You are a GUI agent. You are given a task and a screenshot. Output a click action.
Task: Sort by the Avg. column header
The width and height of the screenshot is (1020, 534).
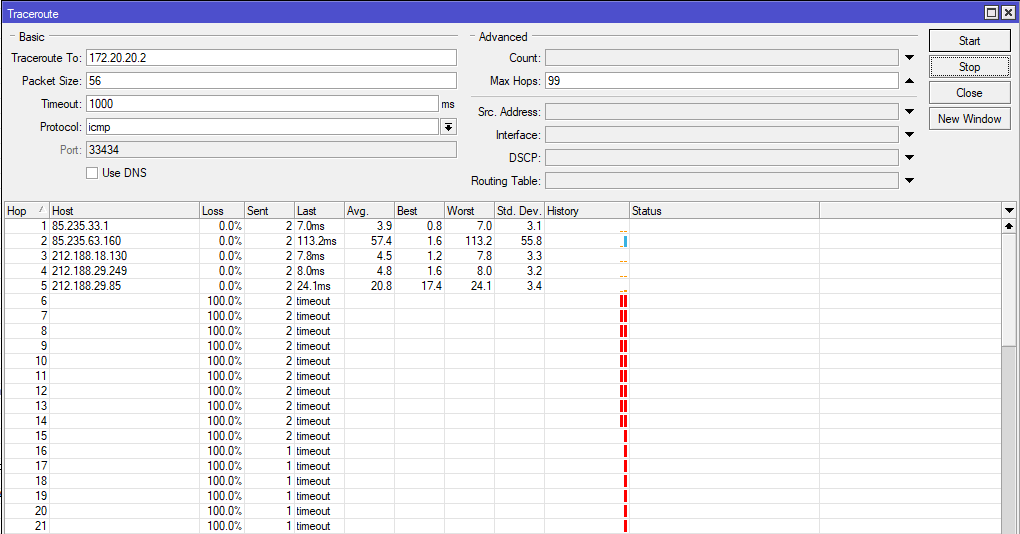coord(369,211)
